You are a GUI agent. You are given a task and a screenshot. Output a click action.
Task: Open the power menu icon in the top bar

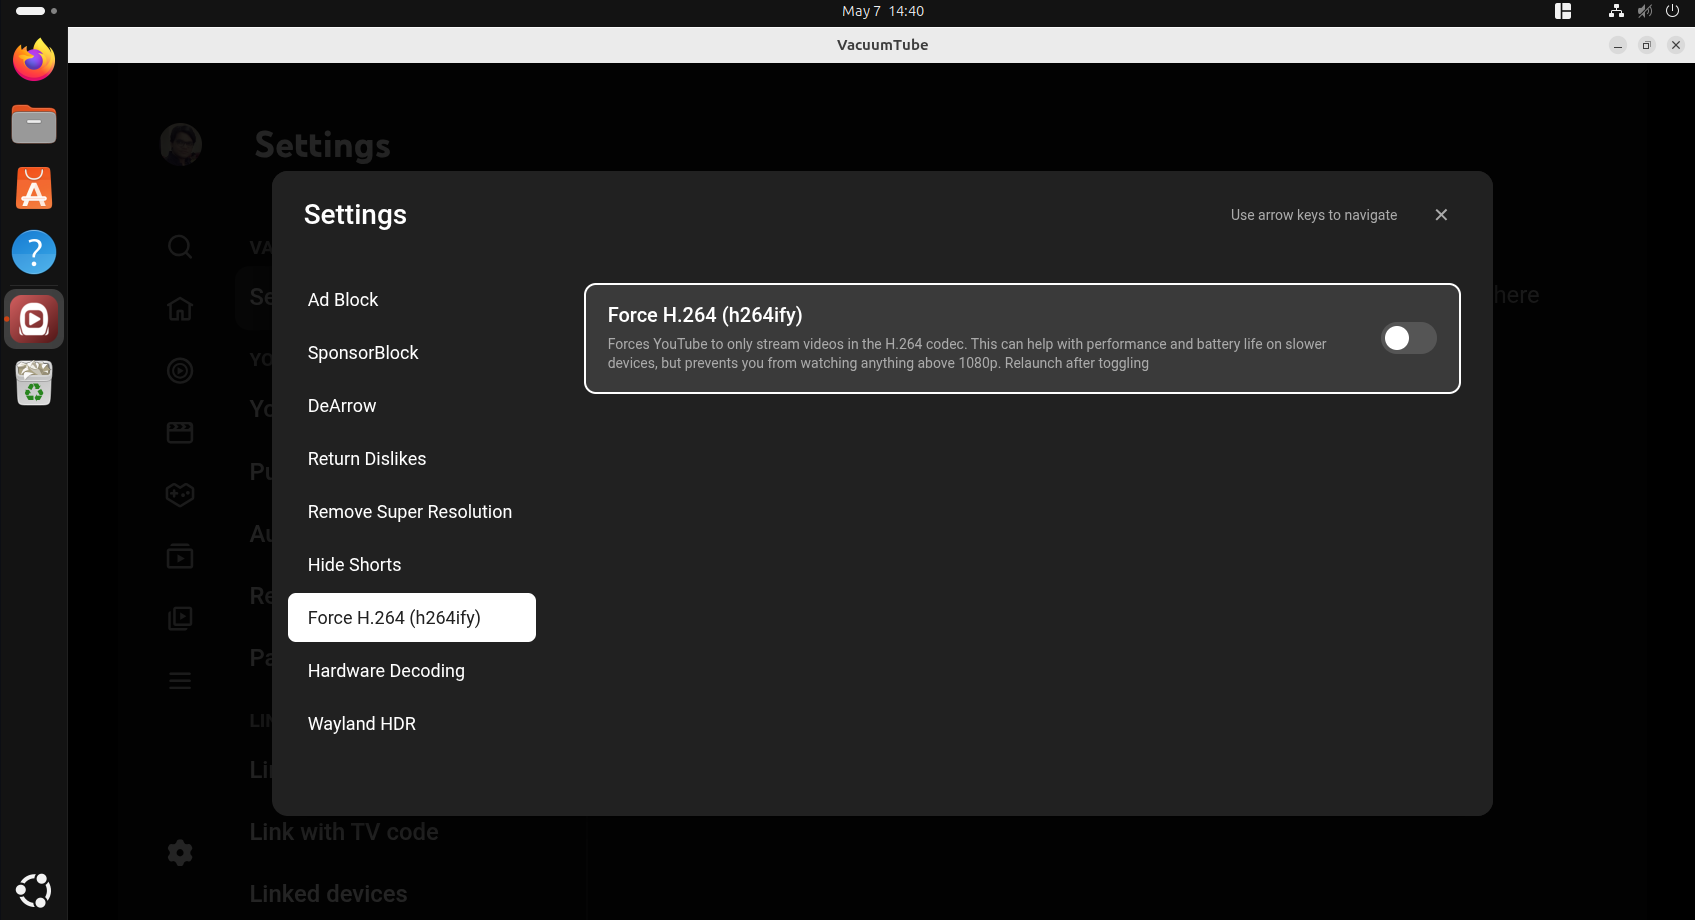point(1672,11)
